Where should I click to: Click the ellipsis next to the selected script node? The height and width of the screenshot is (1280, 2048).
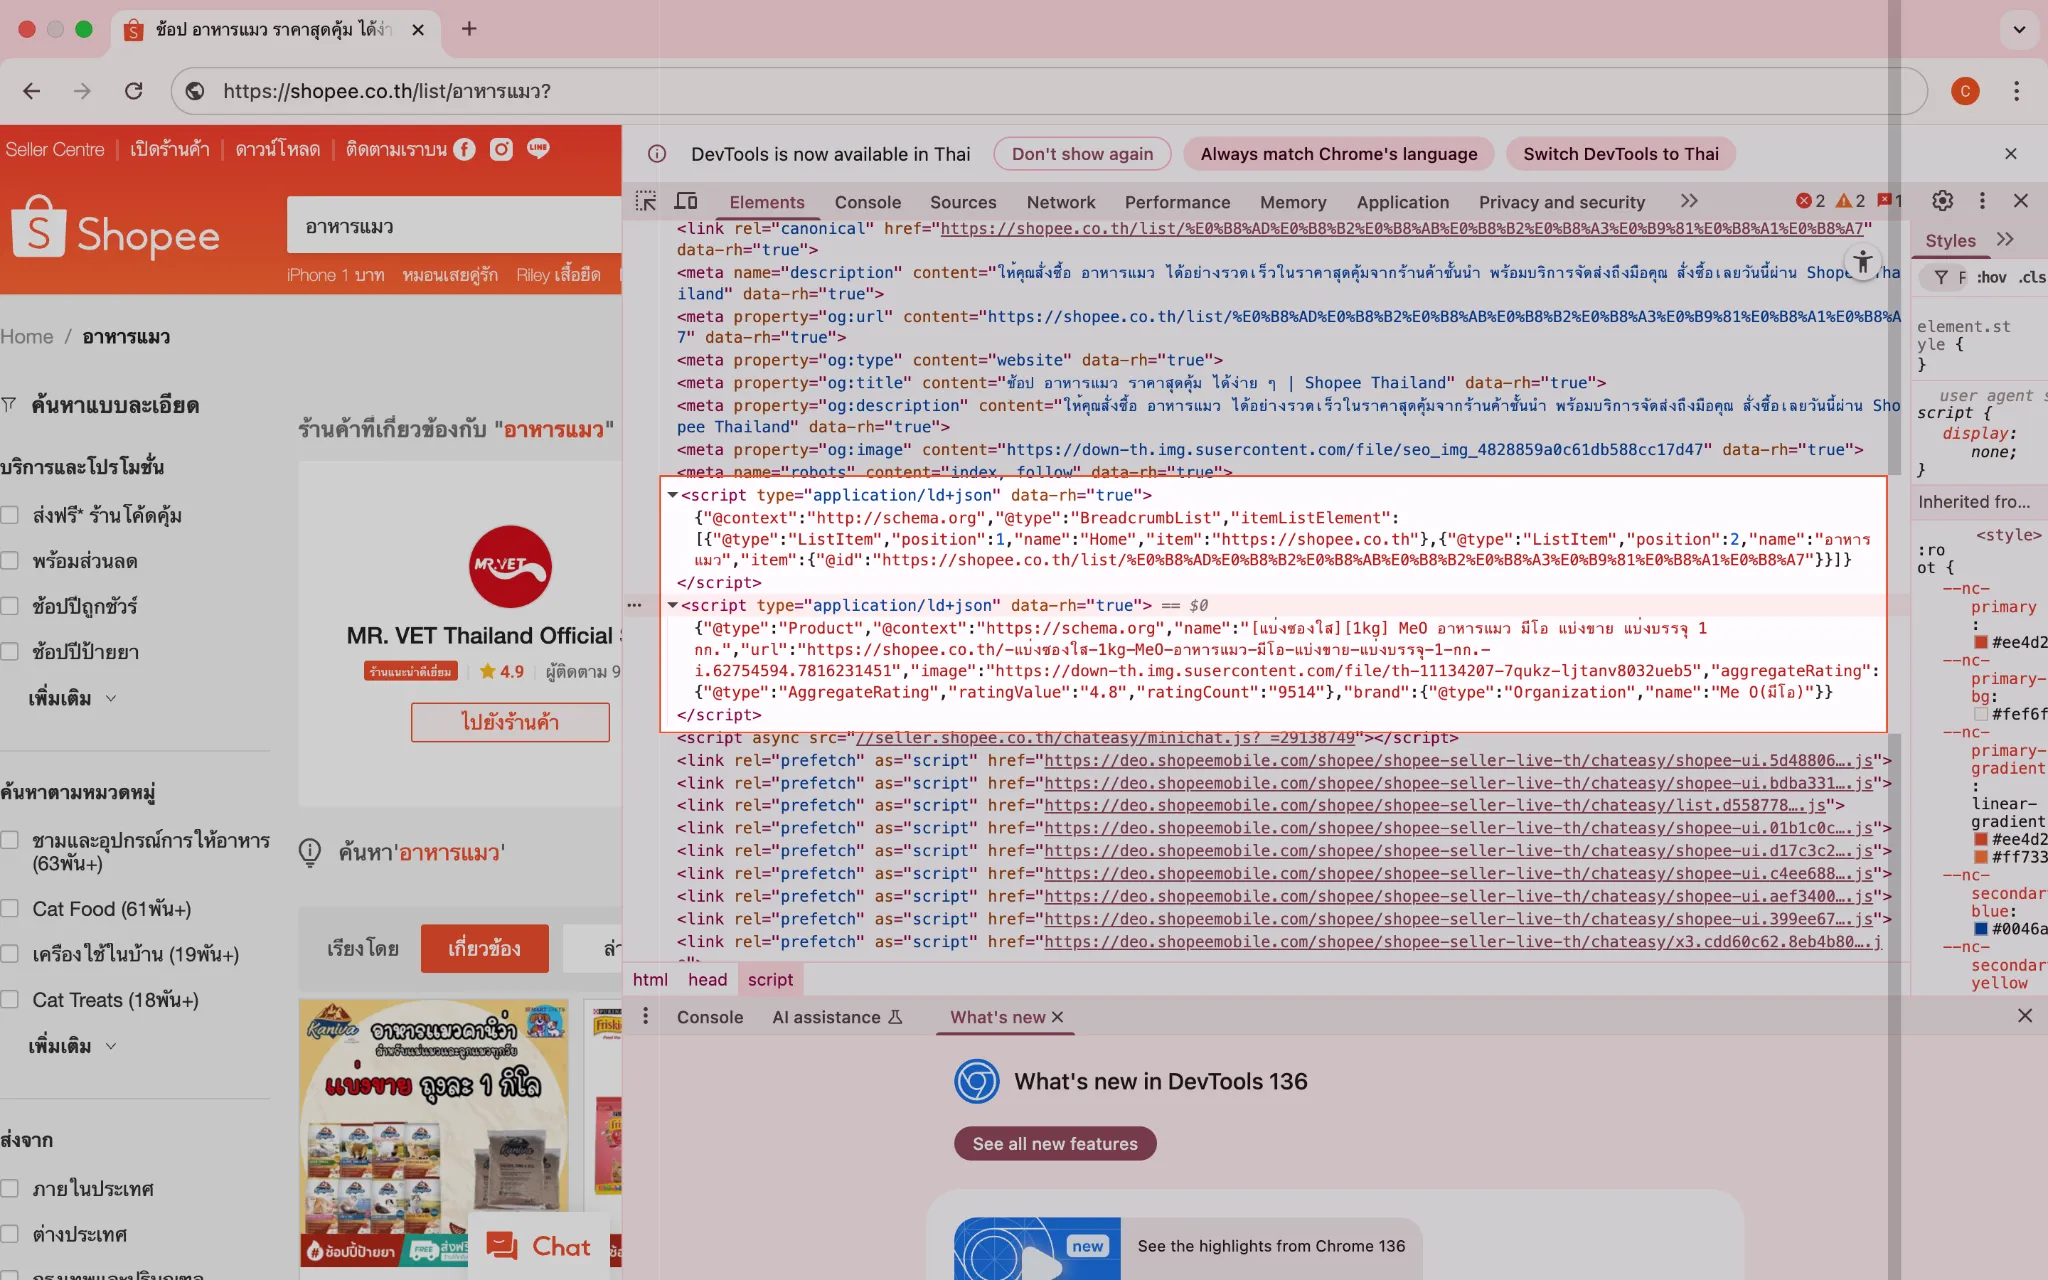(634, 605)
